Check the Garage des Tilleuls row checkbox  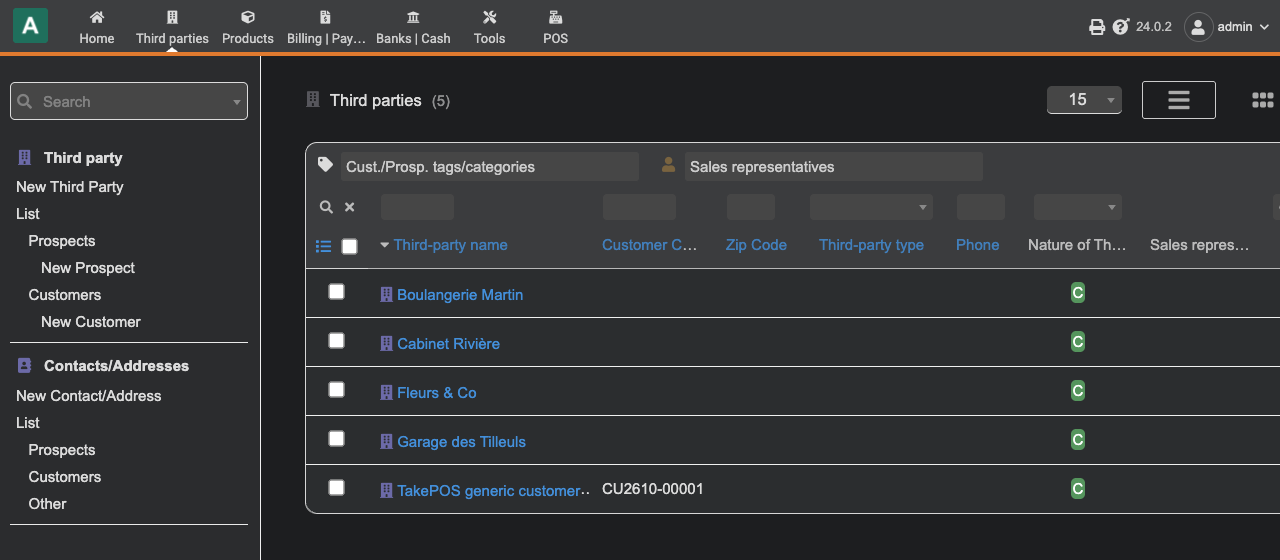[x=336, y=438]
